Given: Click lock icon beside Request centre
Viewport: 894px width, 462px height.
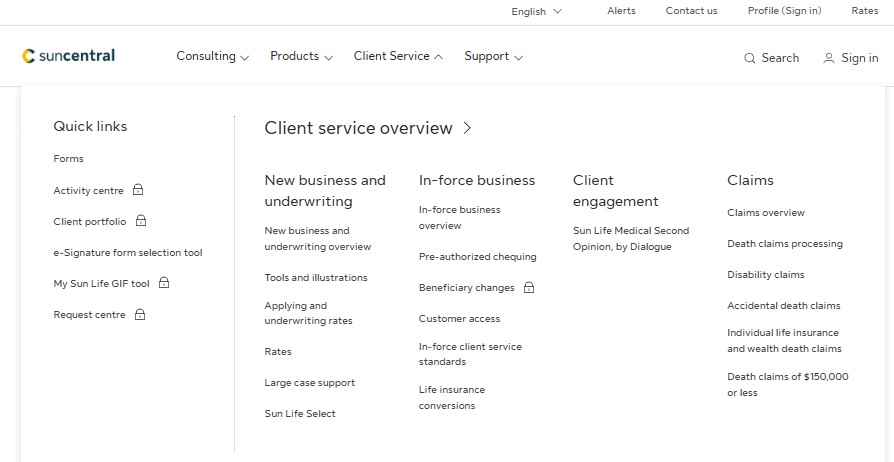Looking at the screenshot, I should pos(140,314).
